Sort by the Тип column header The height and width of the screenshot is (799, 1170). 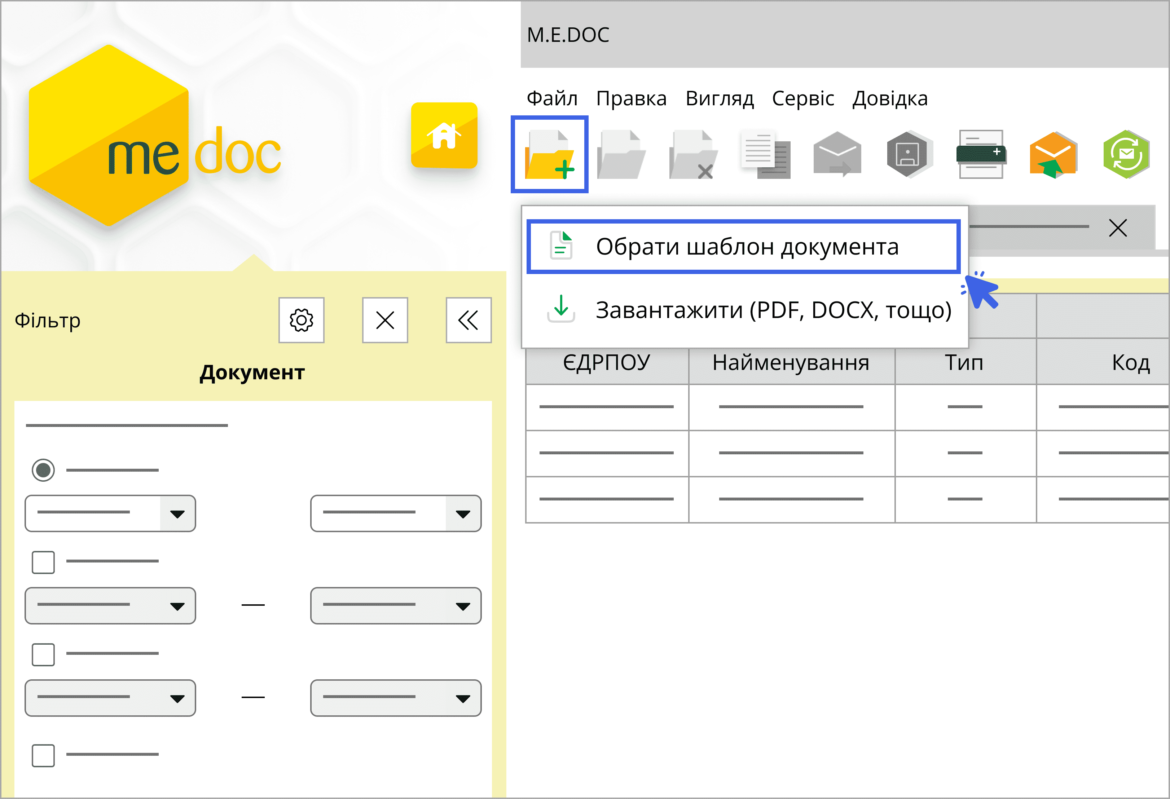pyautogui.click(x=965, y=363)
